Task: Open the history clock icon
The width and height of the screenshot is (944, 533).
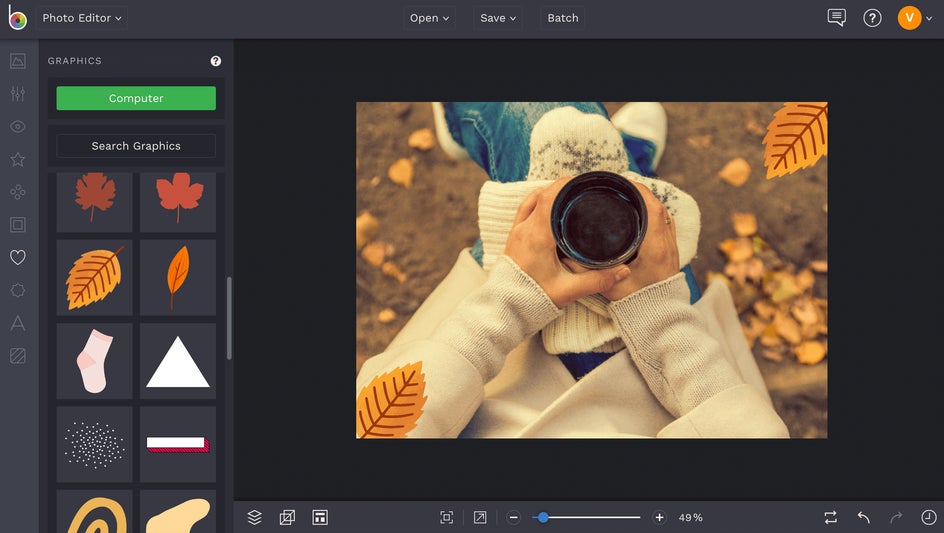Action: [929, 517]
